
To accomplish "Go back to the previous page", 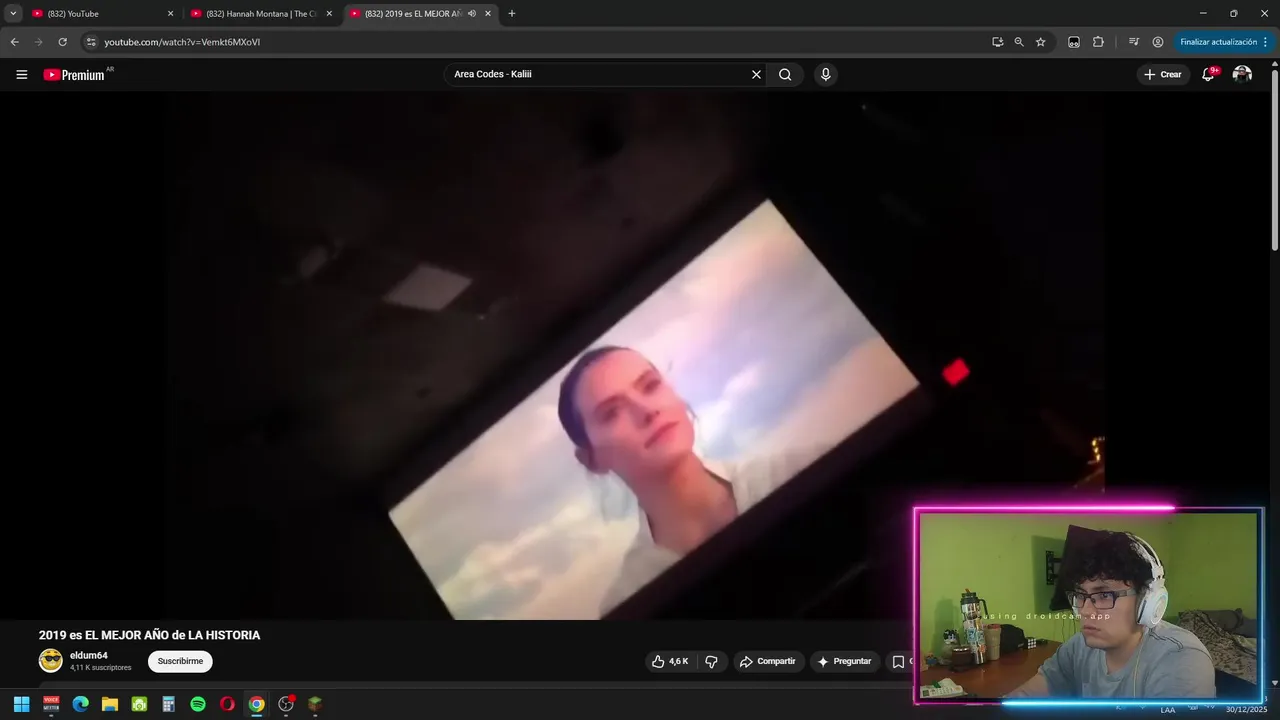I will click(14, 42).
